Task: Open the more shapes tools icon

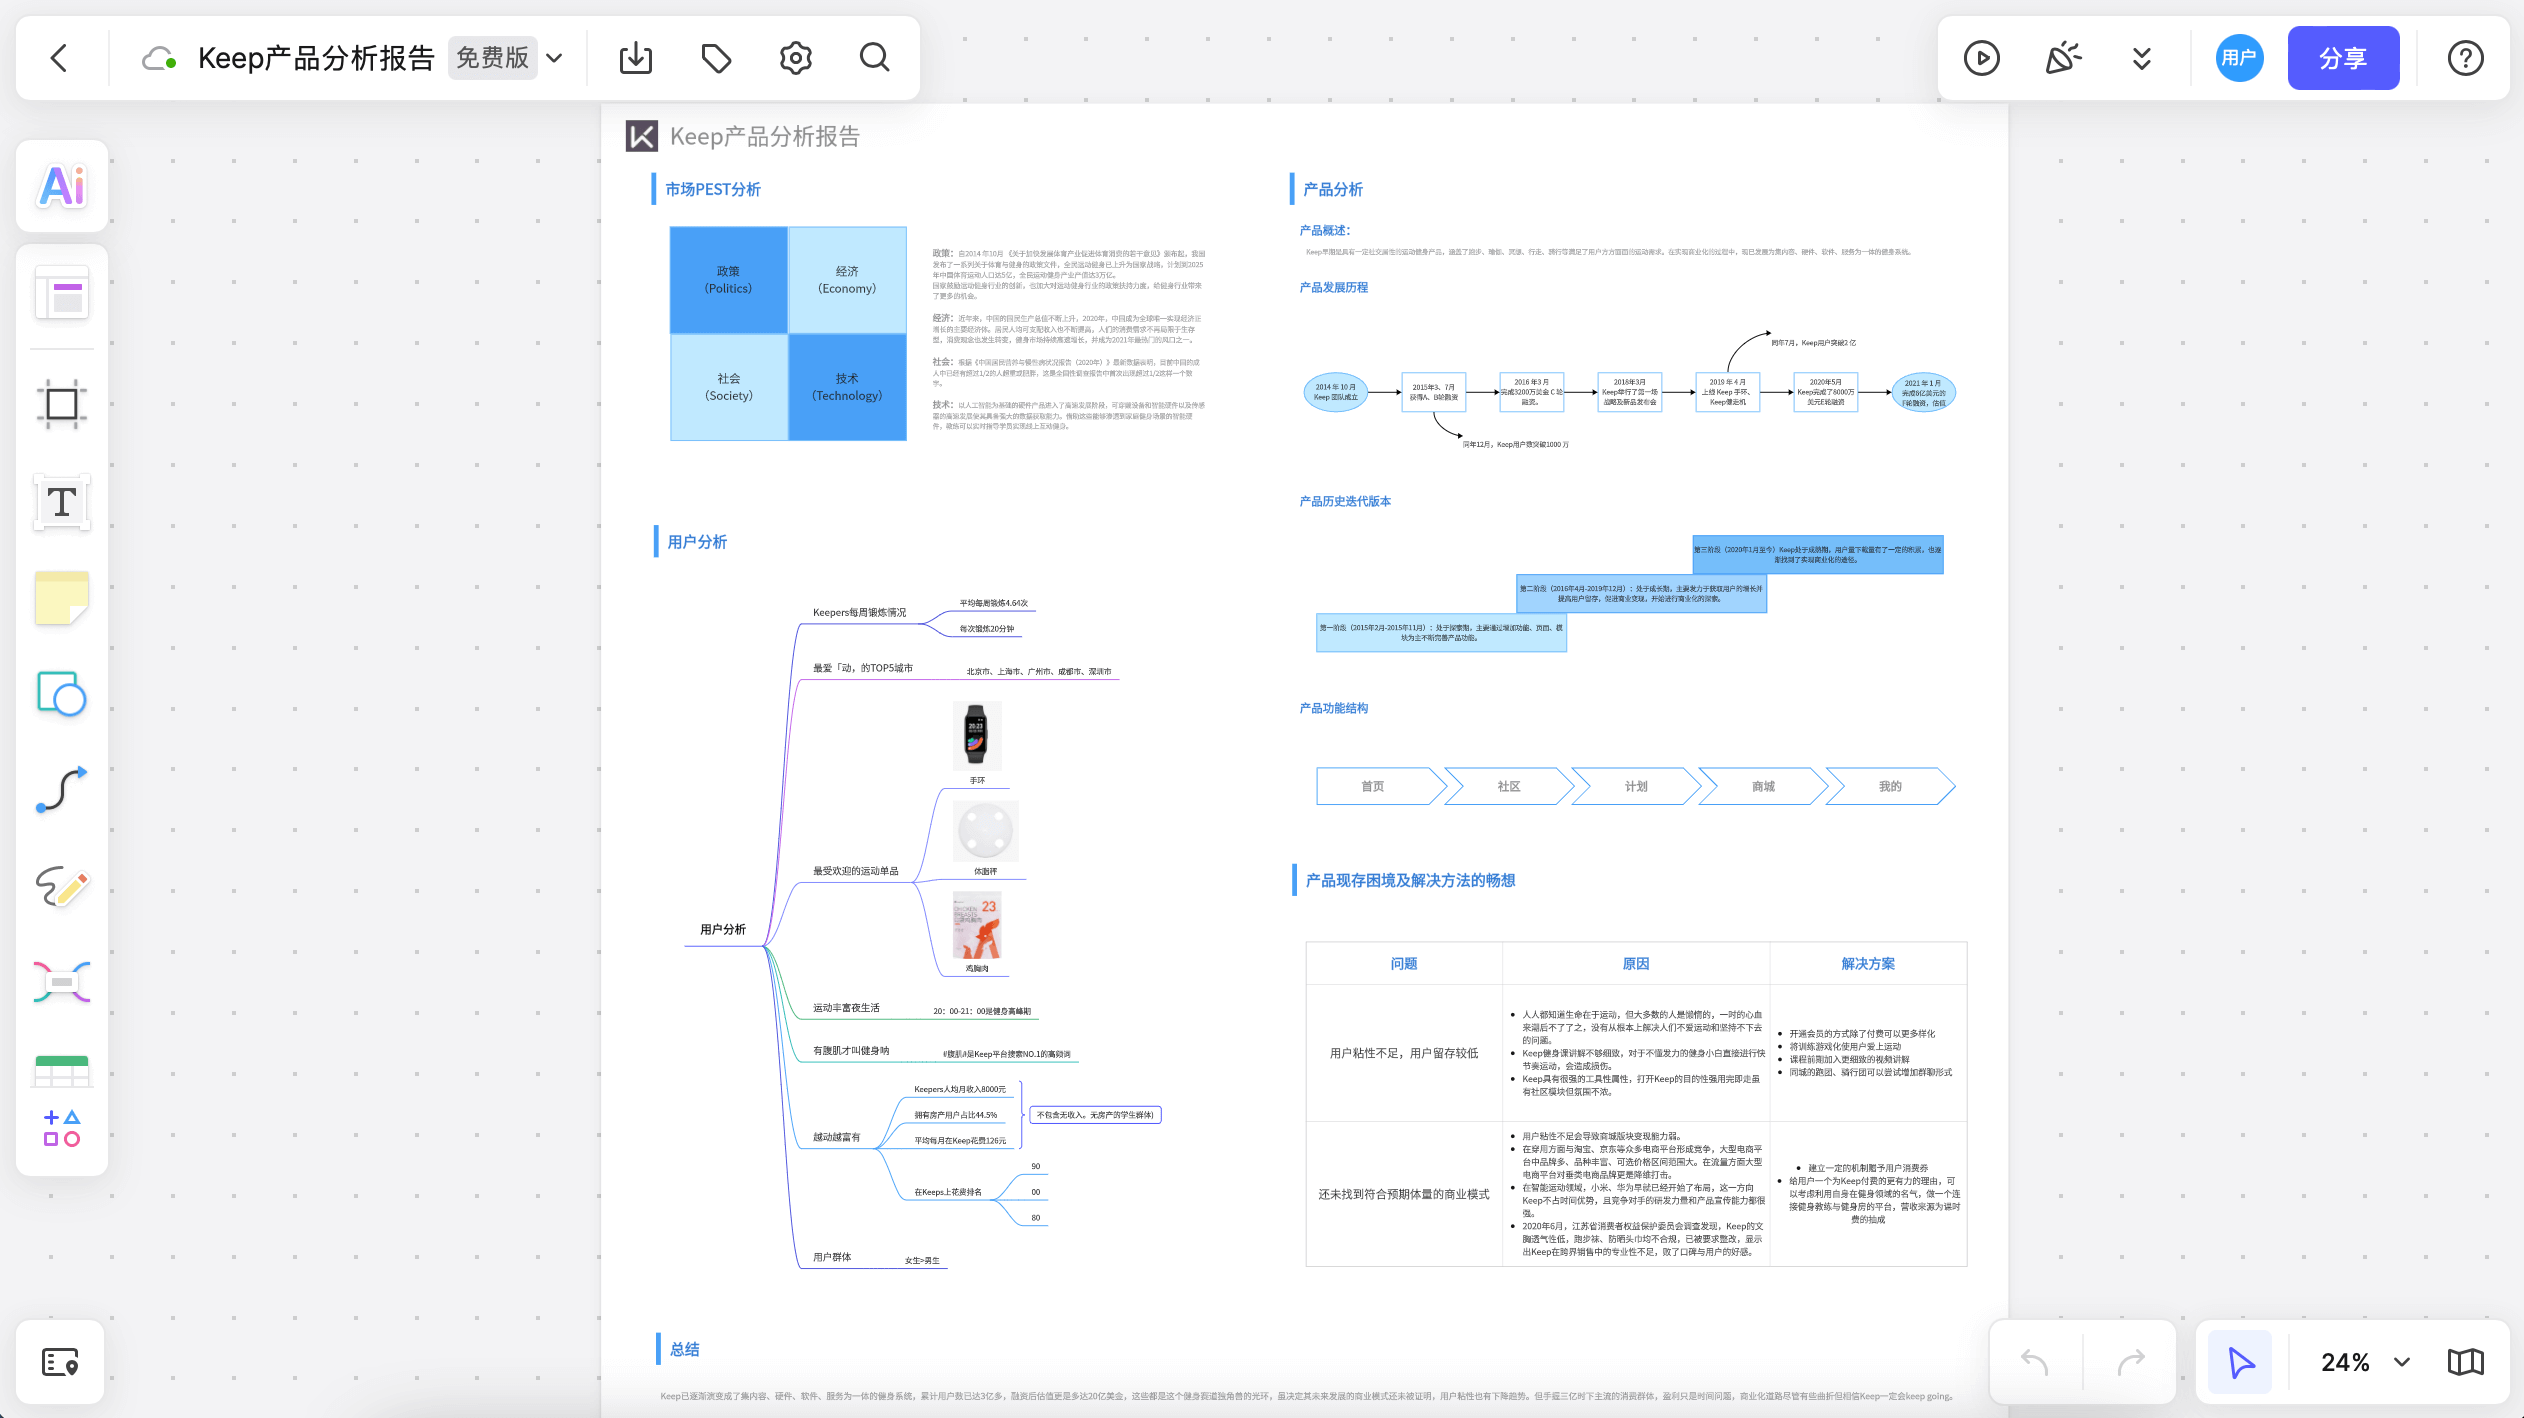Action: pyautogui.click(x=62, y=1128)
